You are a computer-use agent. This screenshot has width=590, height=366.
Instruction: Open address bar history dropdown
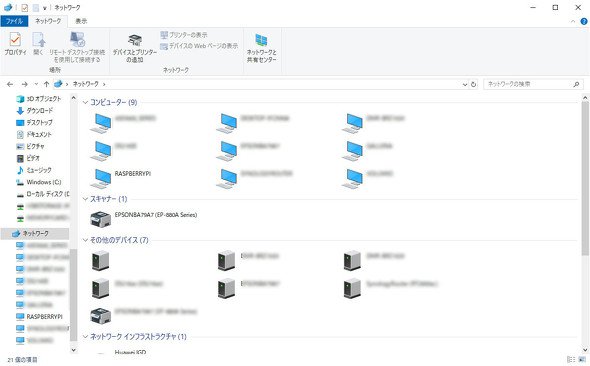[x=465, y=85]
